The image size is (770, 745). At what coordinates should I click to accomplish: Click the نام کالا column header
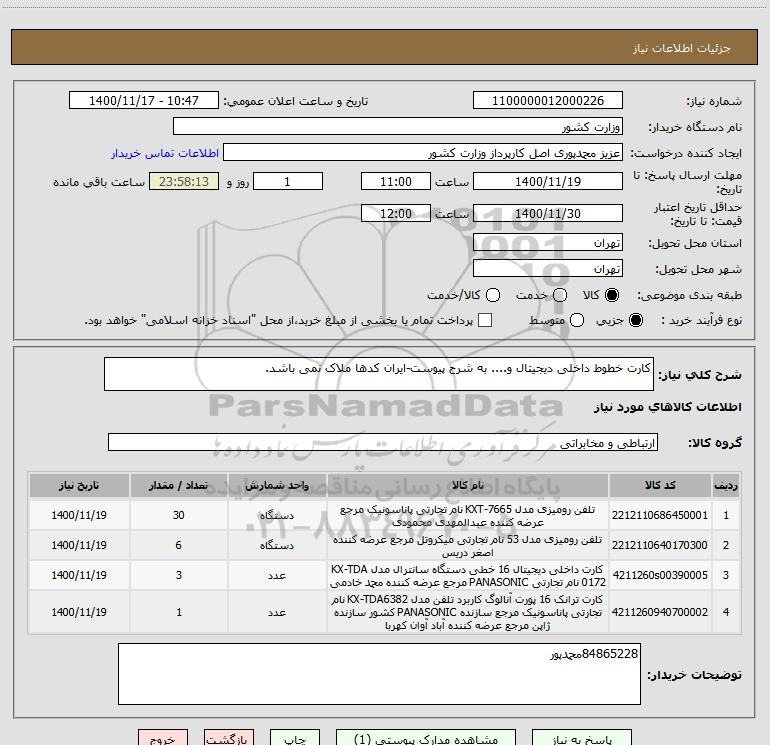468,485
